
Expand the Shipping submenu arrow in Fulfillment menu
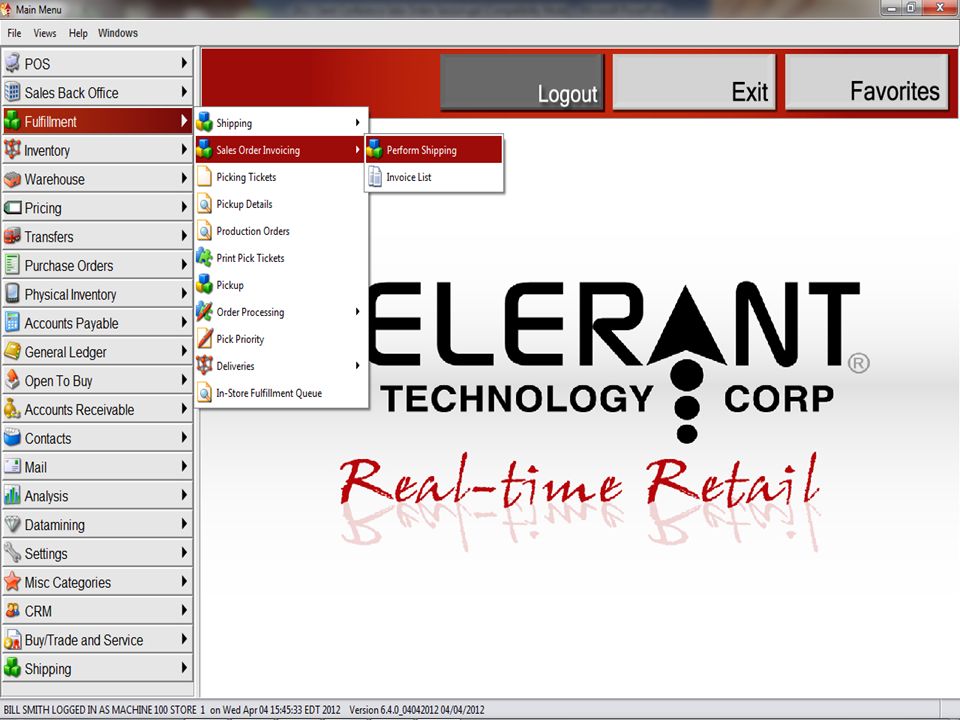pos(358,122)
